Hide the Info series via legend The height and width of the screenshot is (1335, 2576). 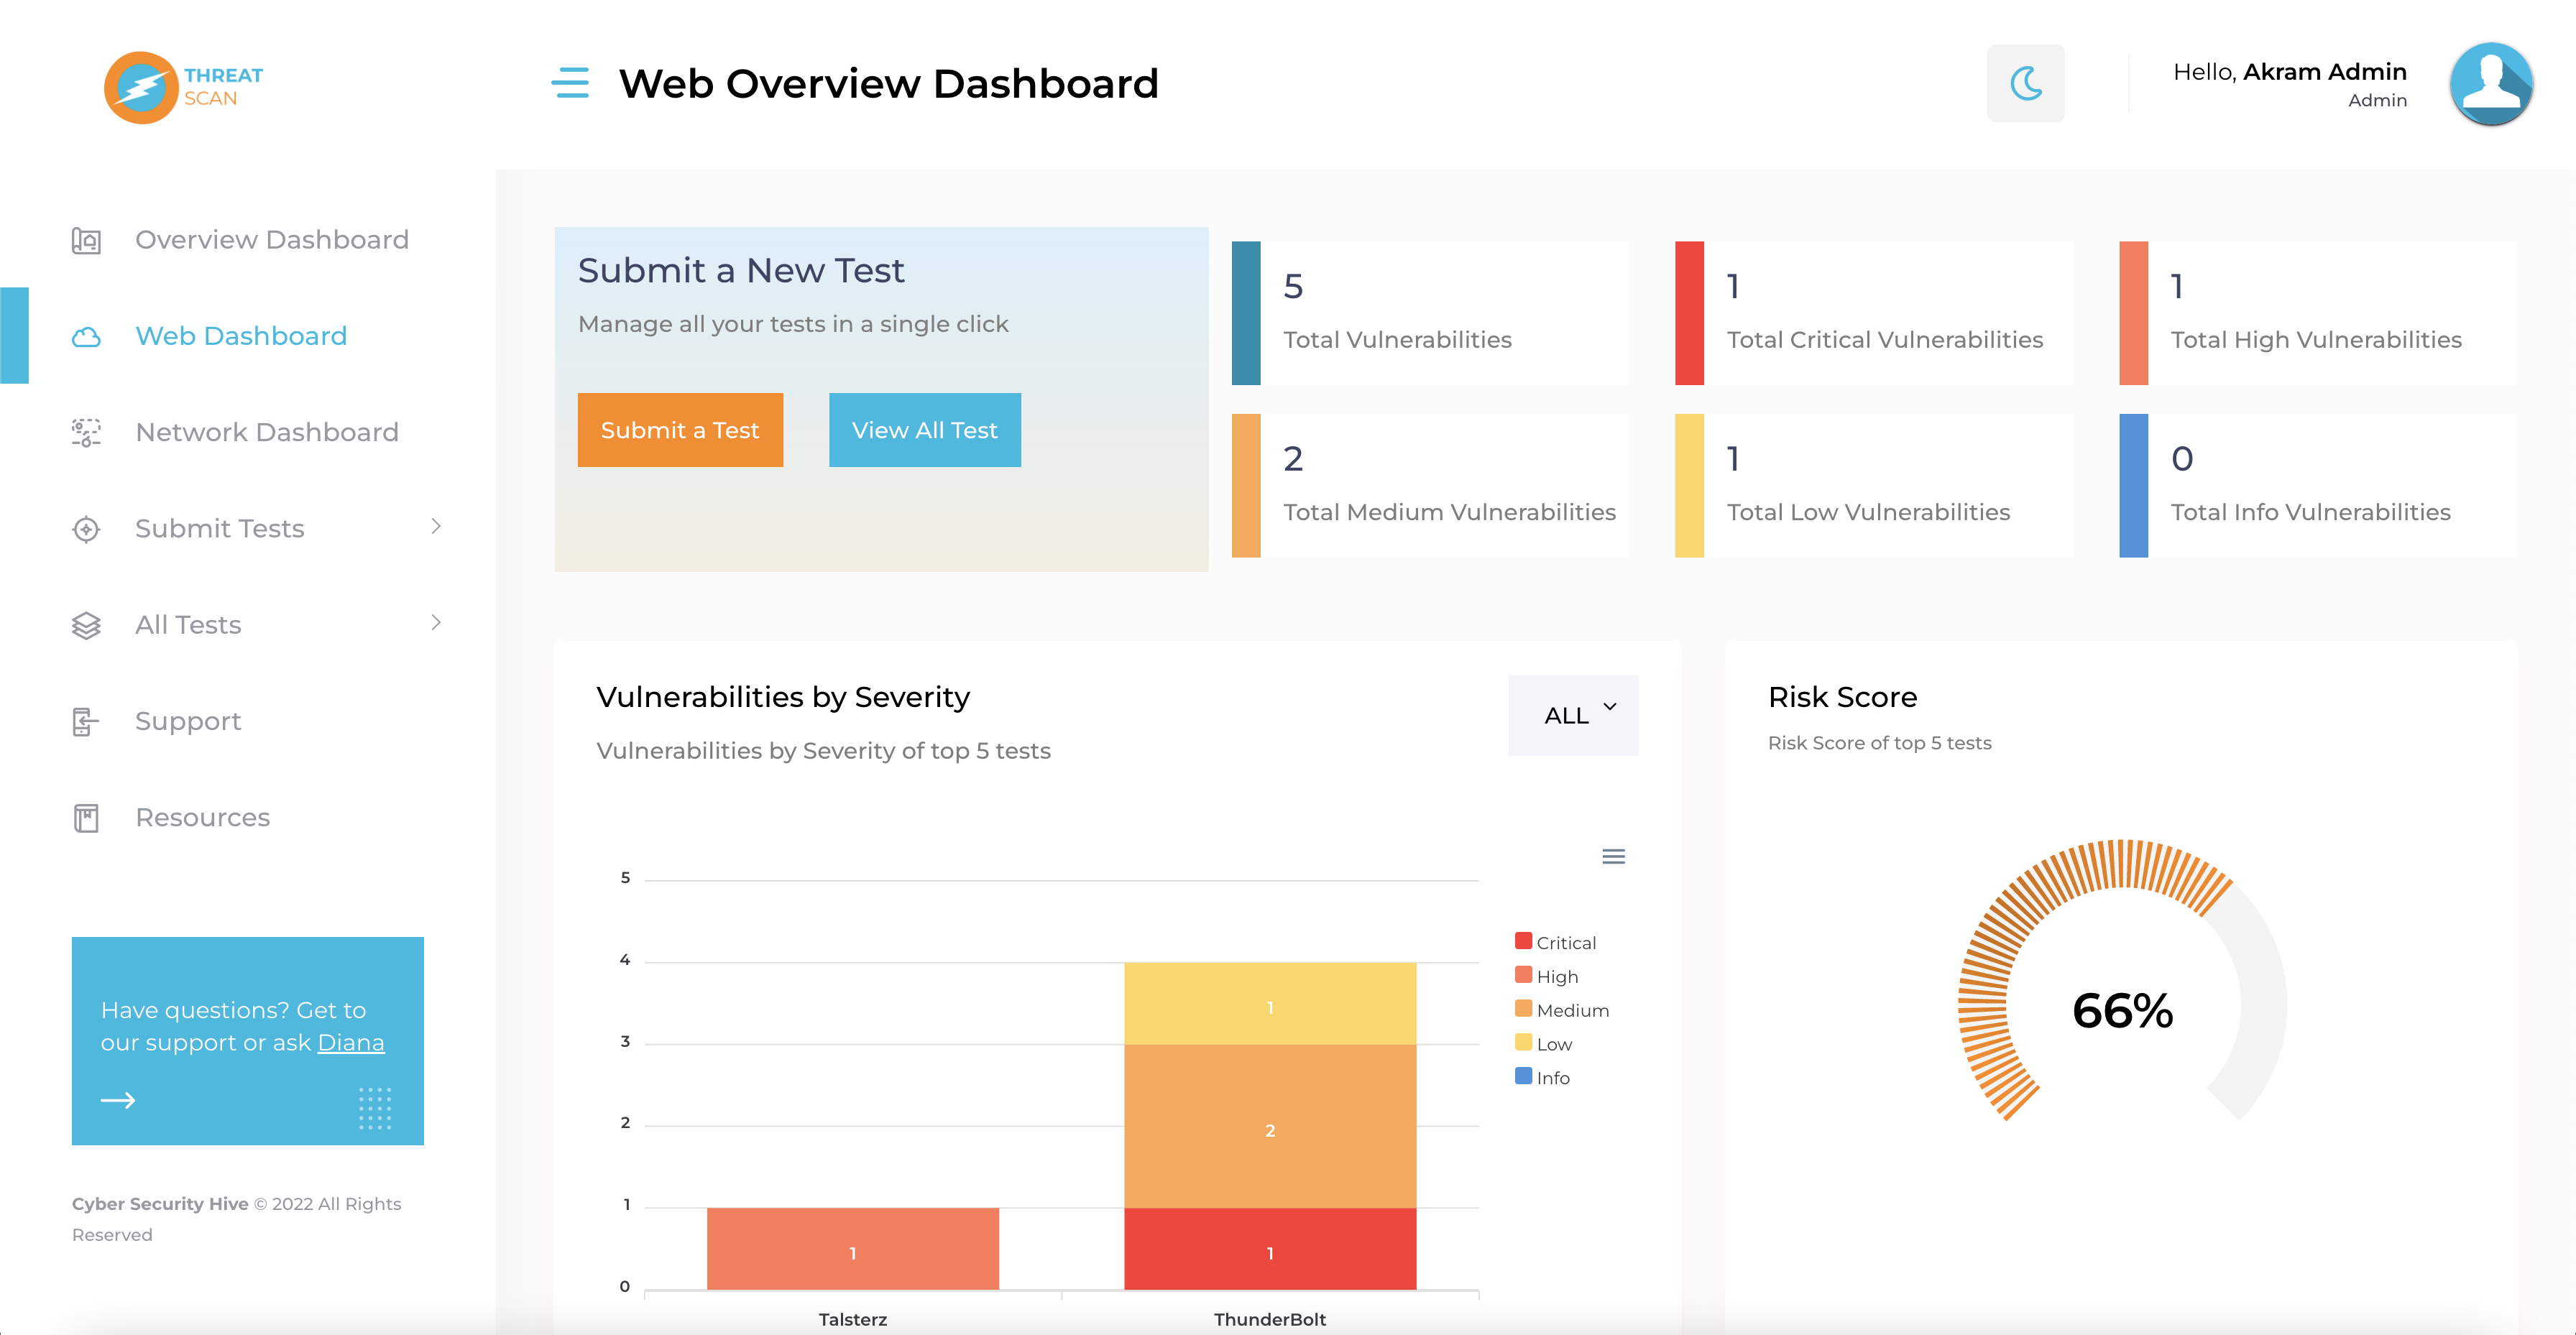click(1522, 1077)
